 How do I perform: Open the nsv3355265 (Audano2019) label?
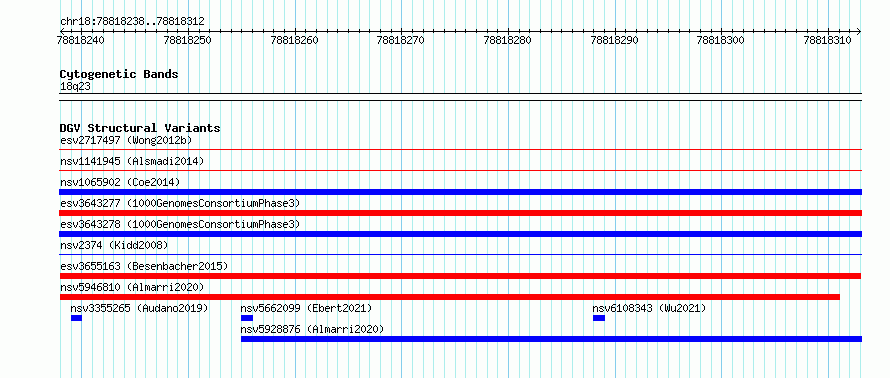(140, 308)
